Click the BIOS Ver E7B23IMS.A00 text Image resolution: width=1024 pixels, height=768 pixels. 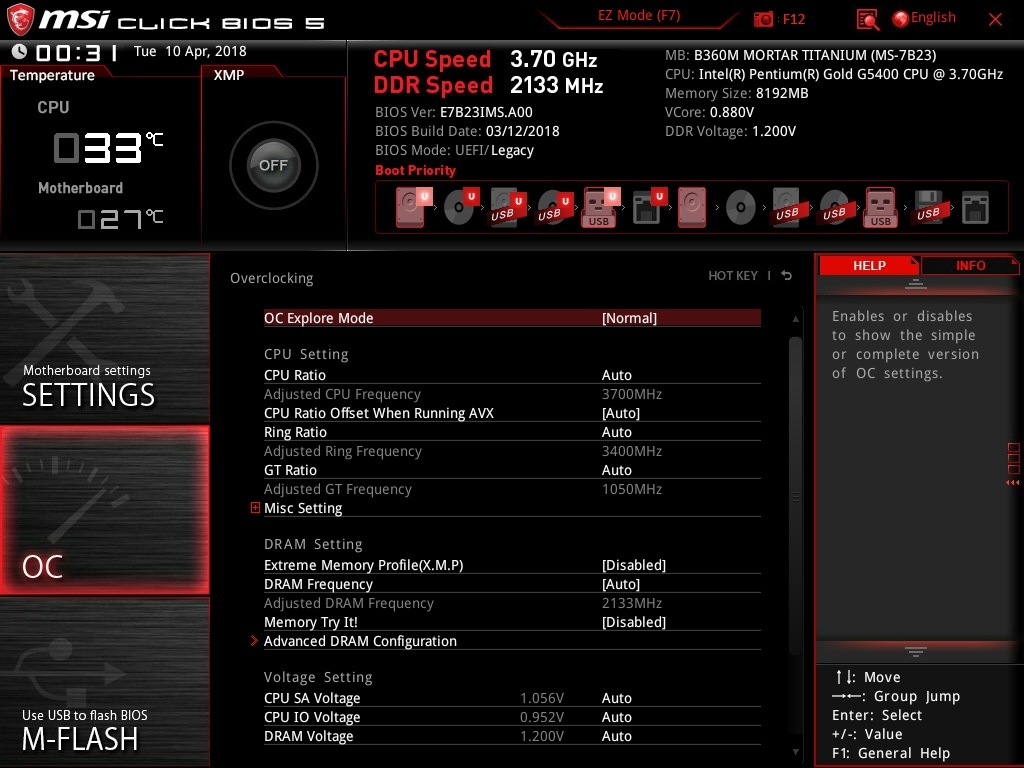click(x=454, y=112)
